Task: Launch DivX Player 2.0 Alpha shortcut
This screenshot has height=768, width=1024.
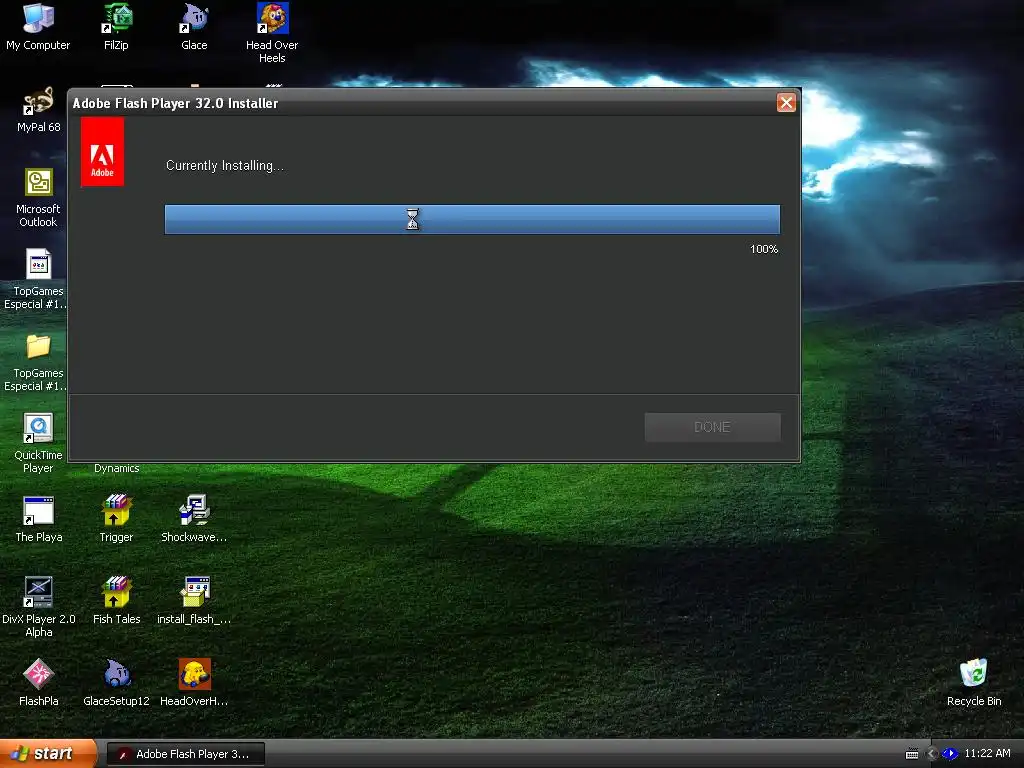Action: coord(39,607)
